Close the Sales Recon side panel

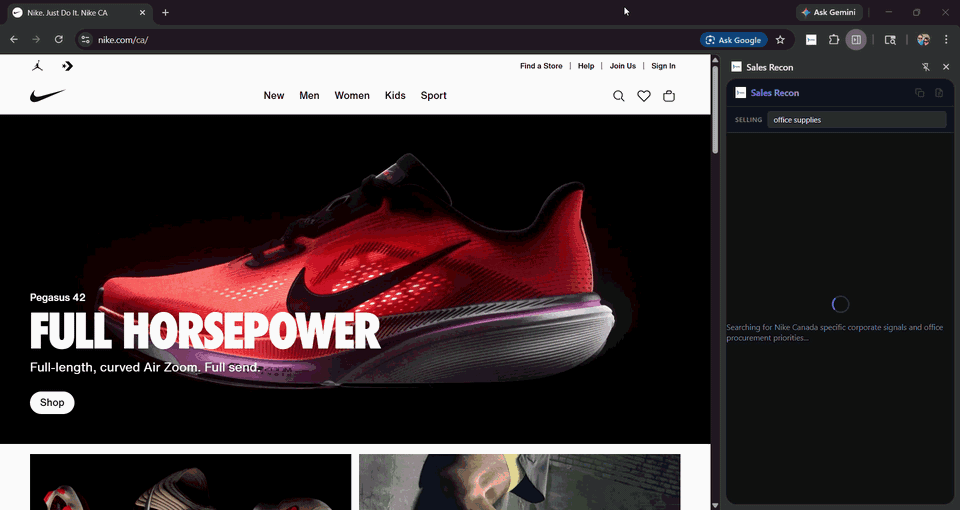pos(946,67)
